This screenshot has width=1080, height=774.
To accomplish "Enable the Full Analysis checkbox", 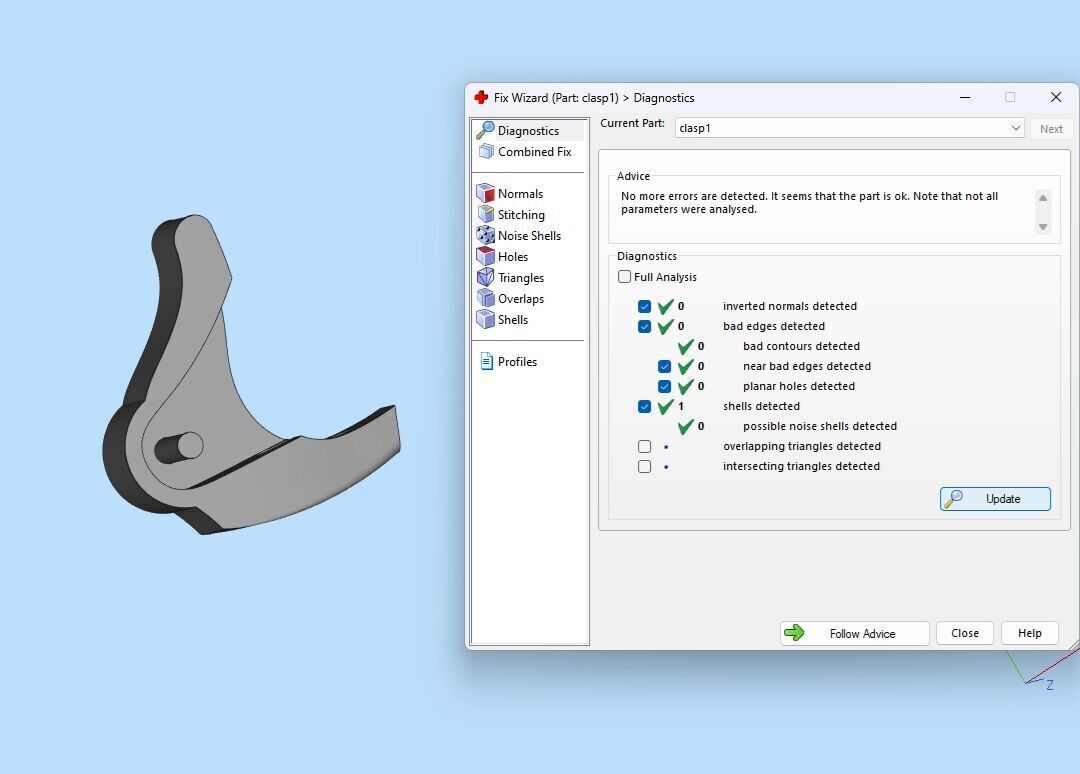I will coord(625,277).
